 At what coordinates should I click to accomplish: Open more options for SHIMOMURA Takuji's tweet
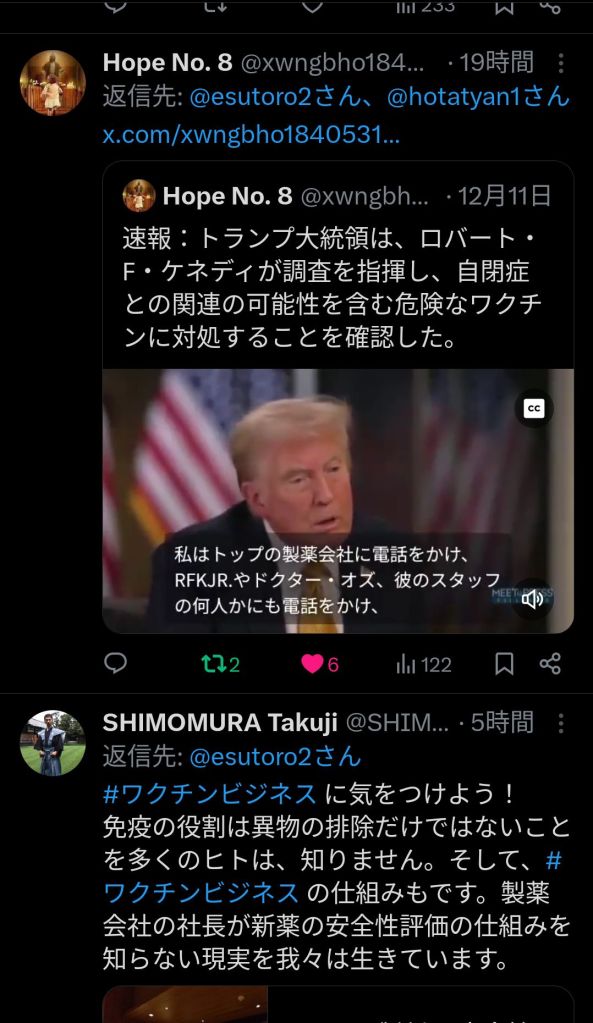point(560,723)
